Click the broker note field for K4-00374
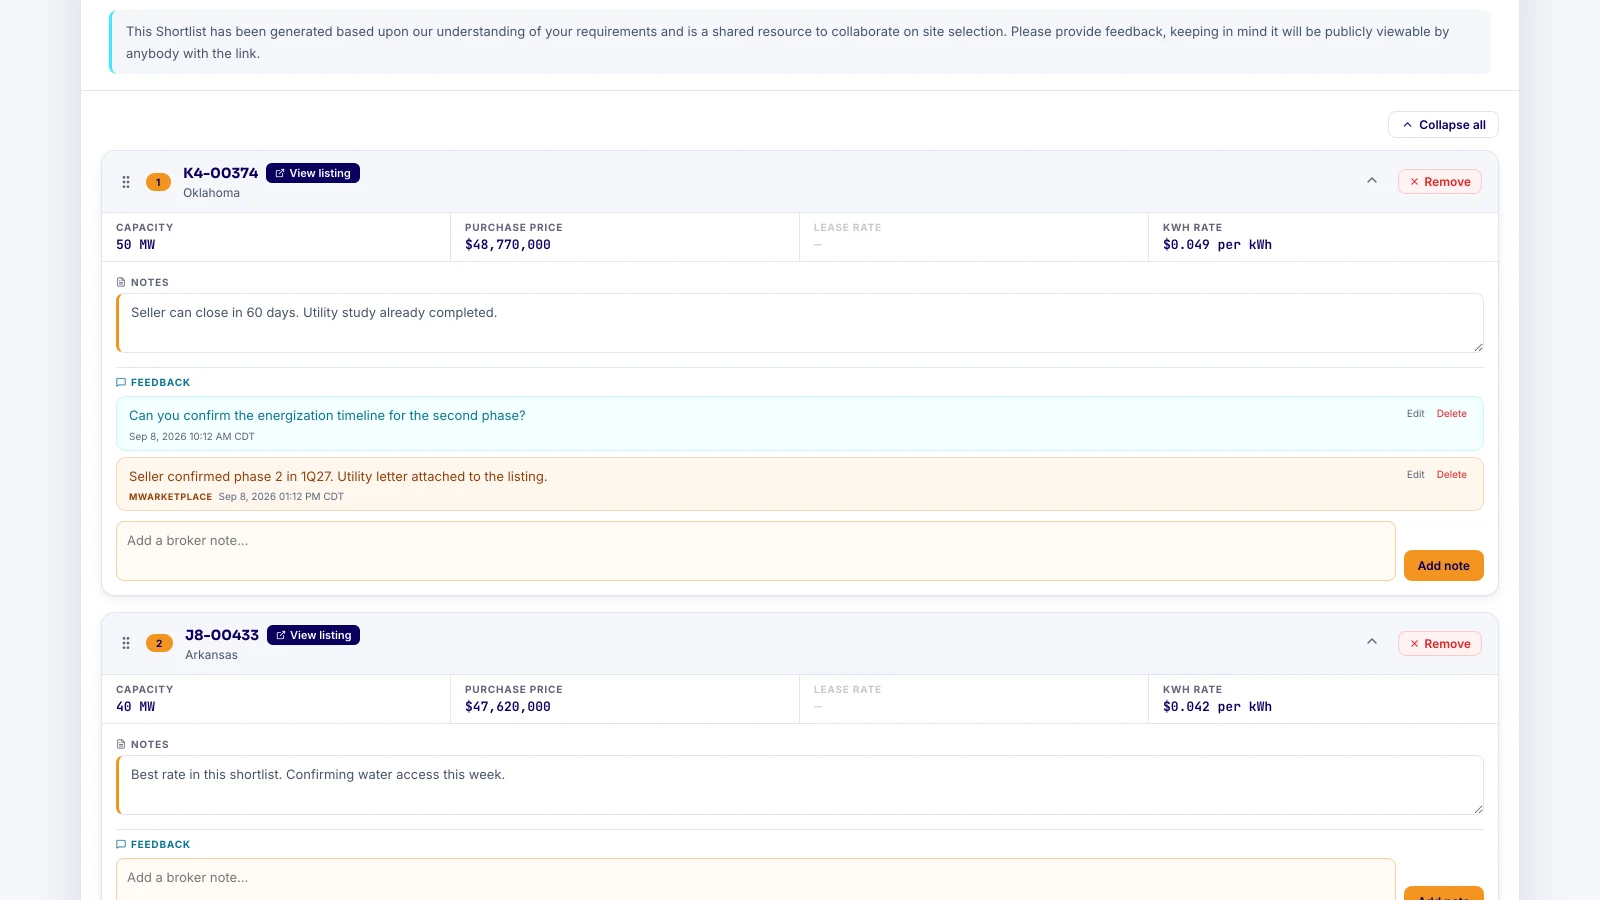 pyautogui.click(x=756, y=551)
